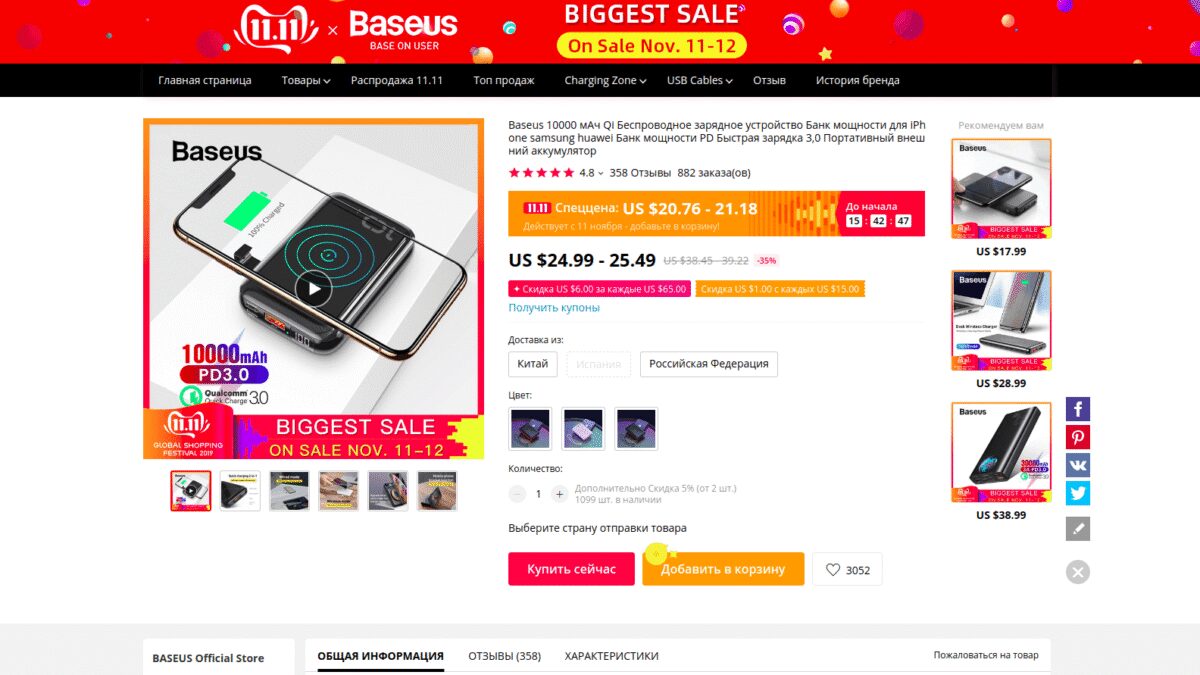
Task: Switch to the ОТЗЫВЫ (358) tab
Action: [x=504, y=656]
